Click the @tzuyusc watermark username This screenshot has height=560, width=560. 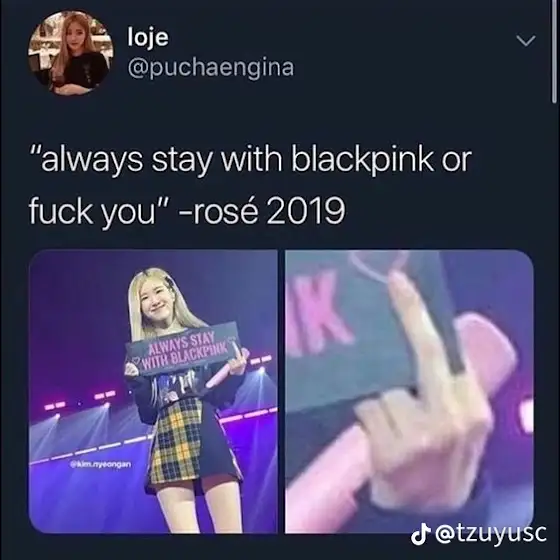click(x=489, y=534)
